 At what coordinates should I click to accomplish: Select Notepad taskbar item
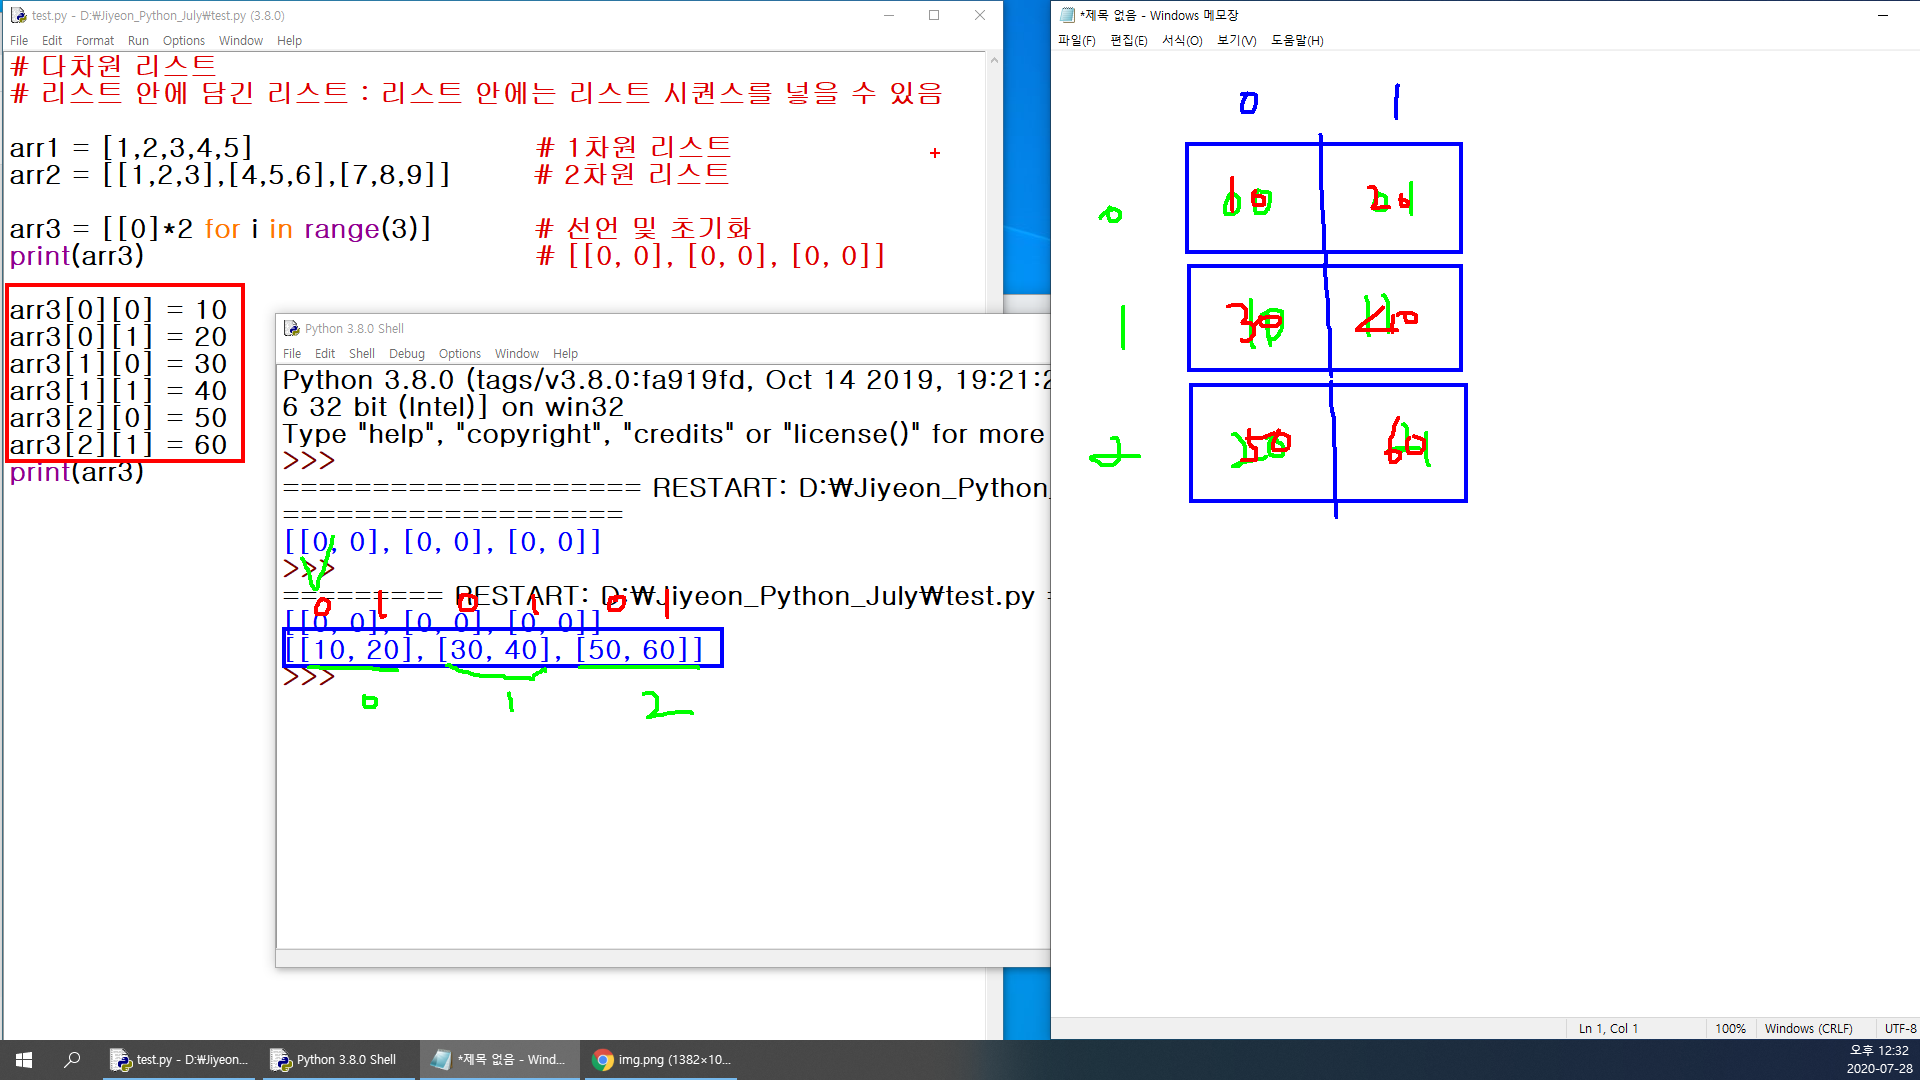499,1060
